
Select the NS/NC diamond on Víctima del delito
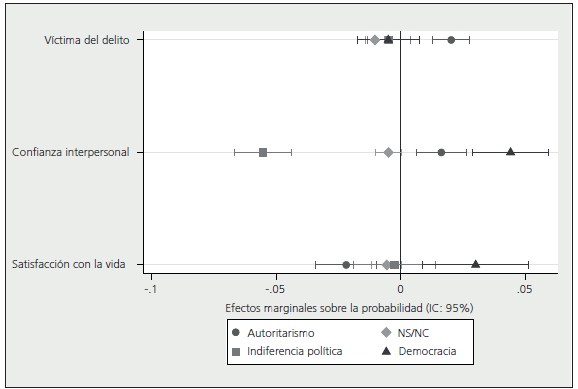pyautogui.click(x=375, y=40)
